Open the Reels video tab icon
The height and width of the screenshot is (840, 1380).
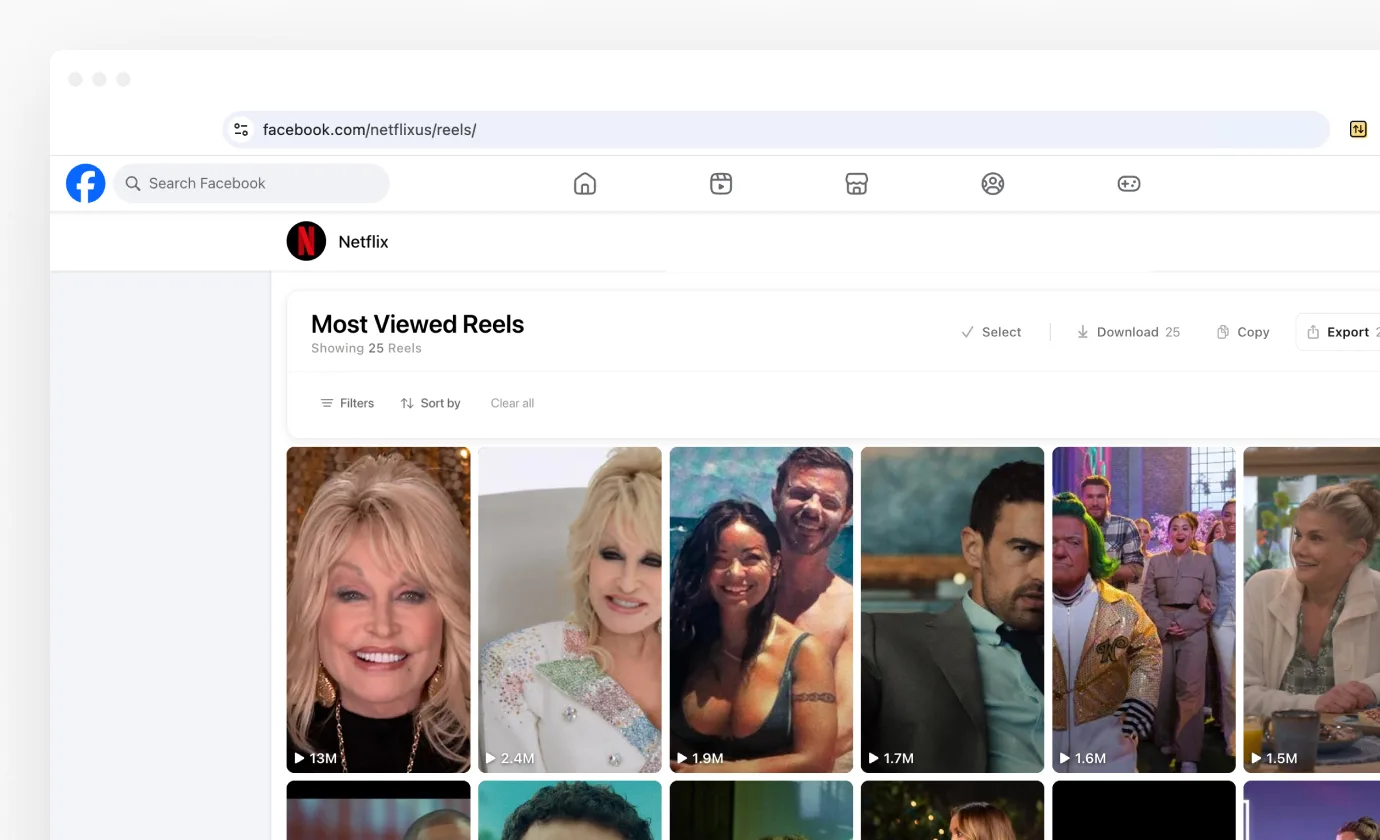pos(721,183)
